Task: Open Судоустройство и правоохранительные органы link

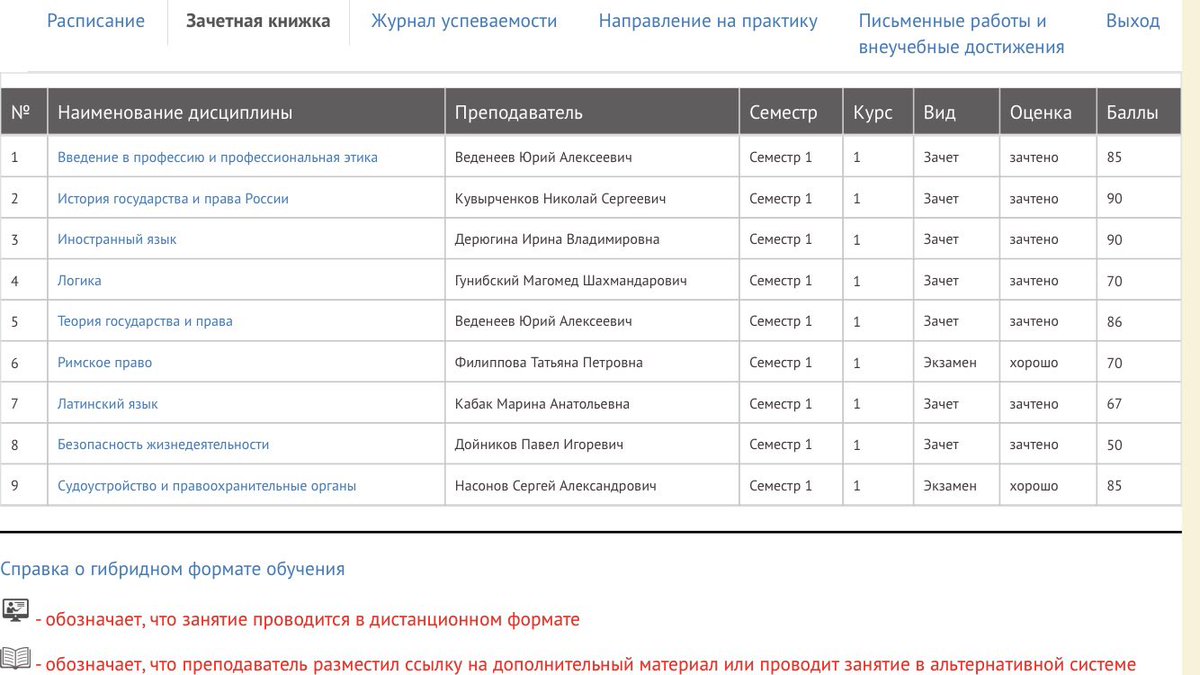Action: (x=207, y=485)
